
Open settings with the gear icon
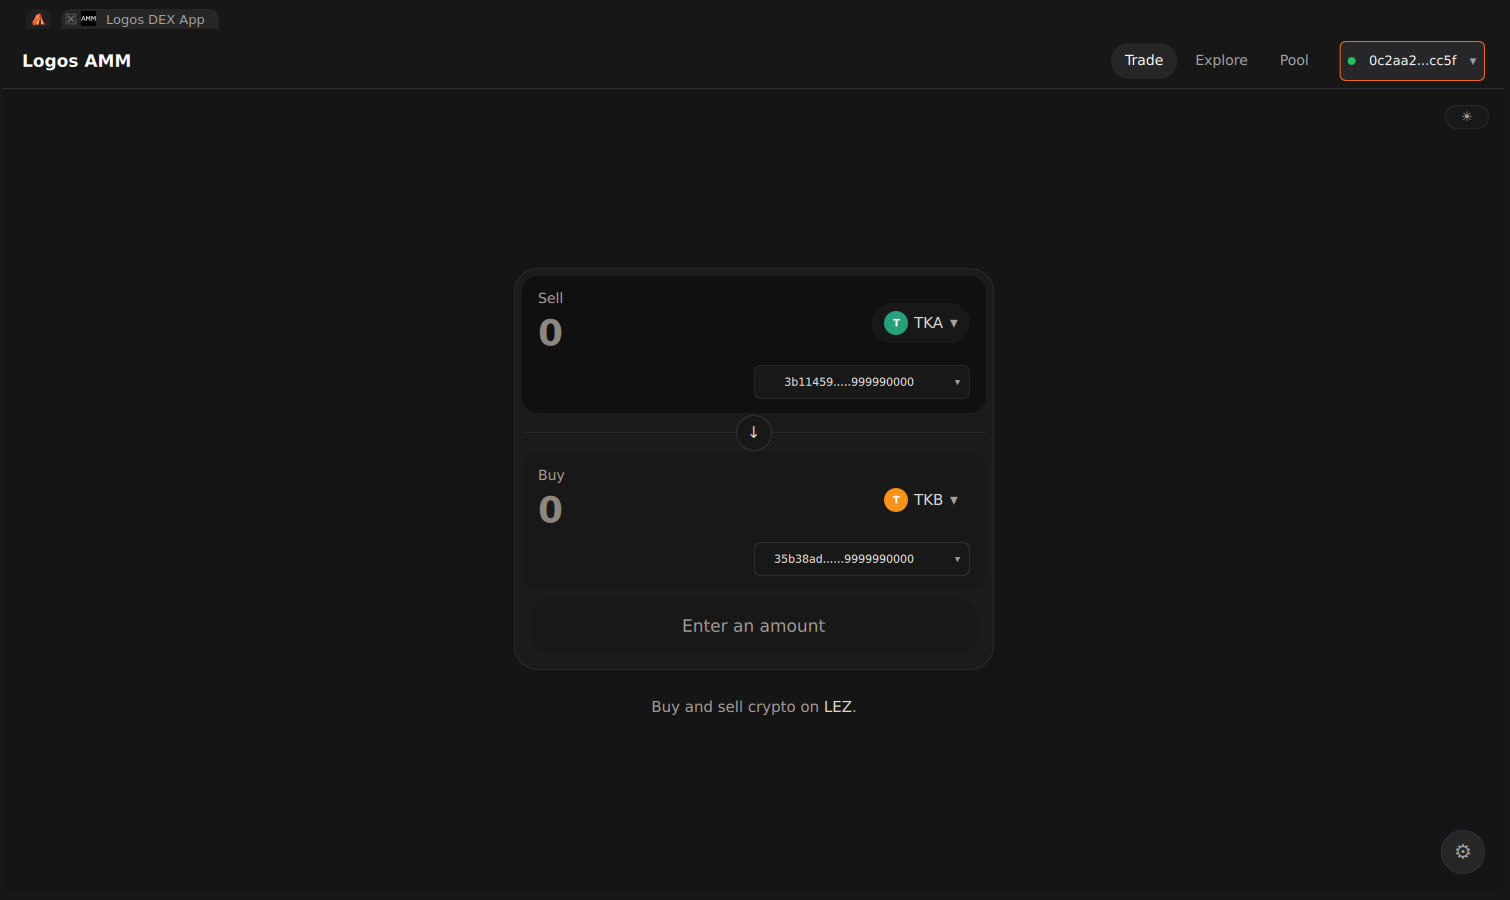[x=1463, y=852]
